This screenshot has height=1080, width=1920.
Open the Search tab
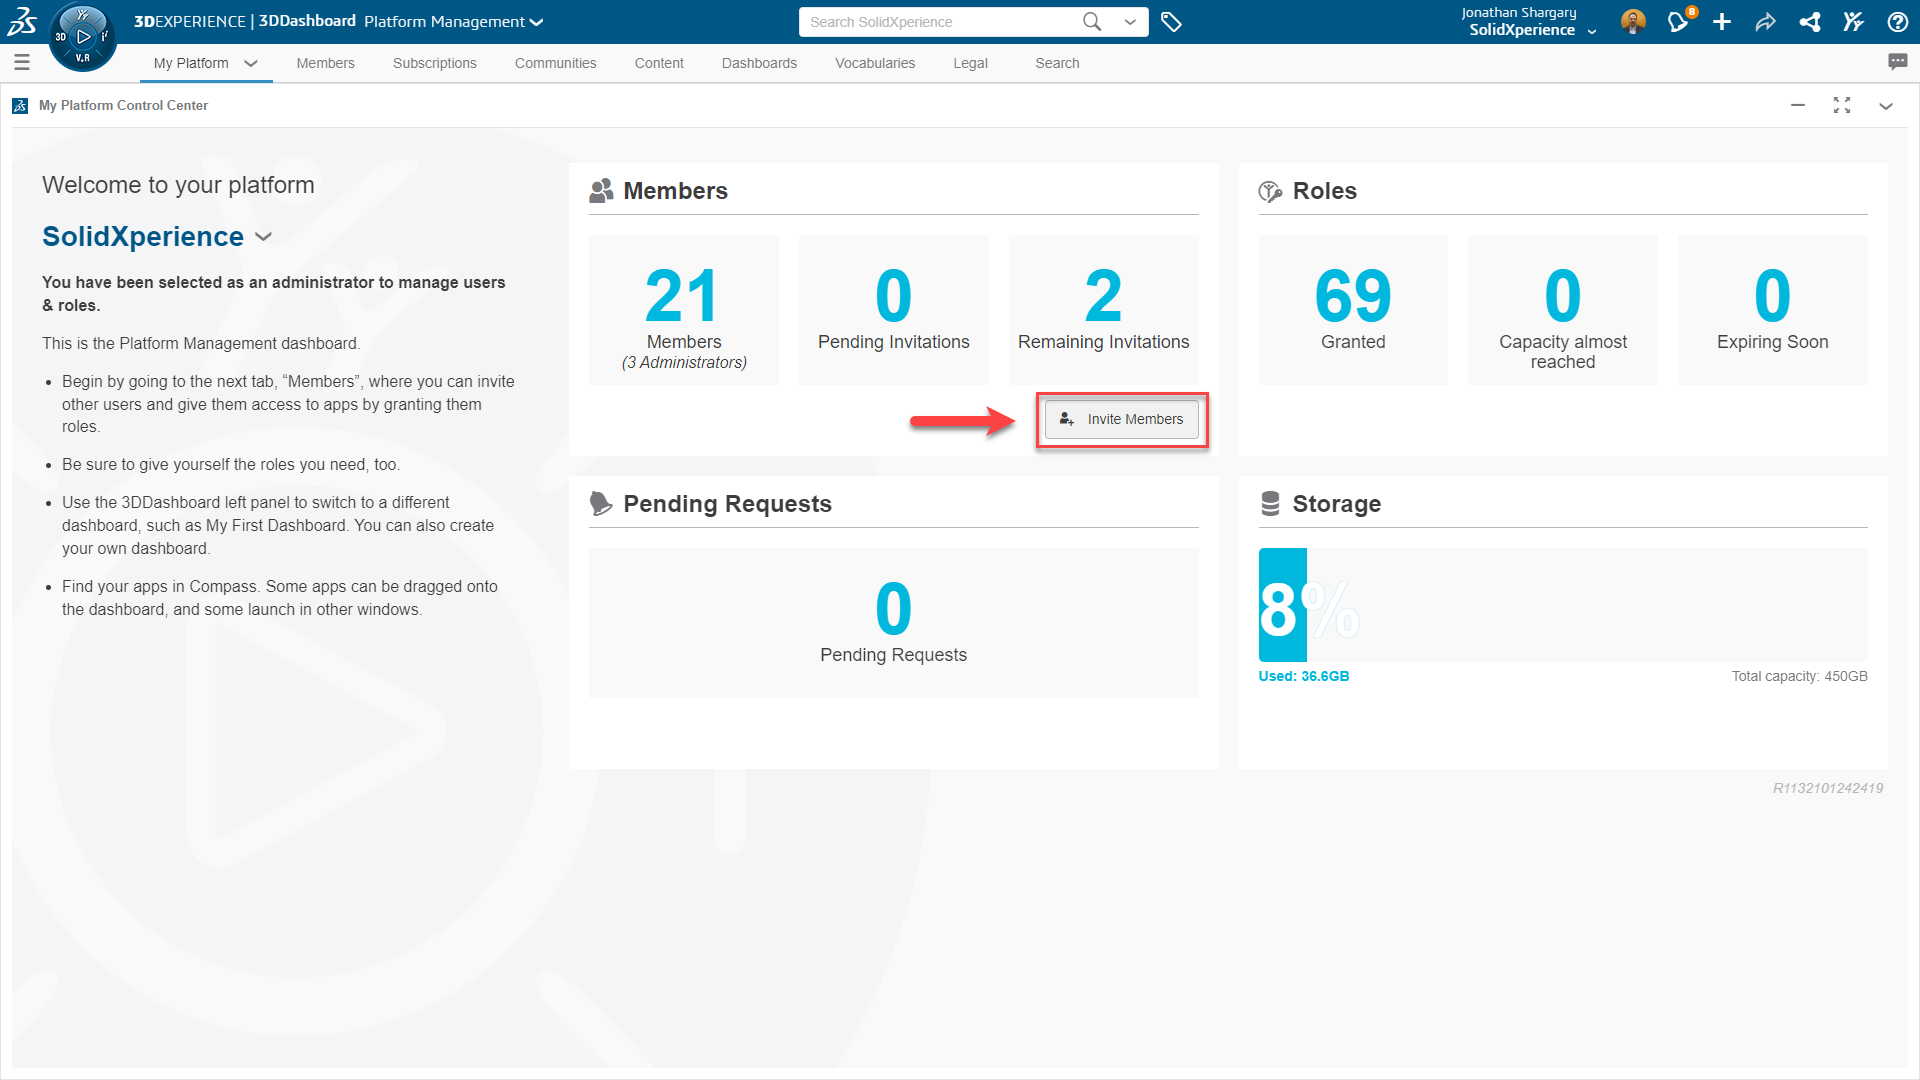(1057, 63)
